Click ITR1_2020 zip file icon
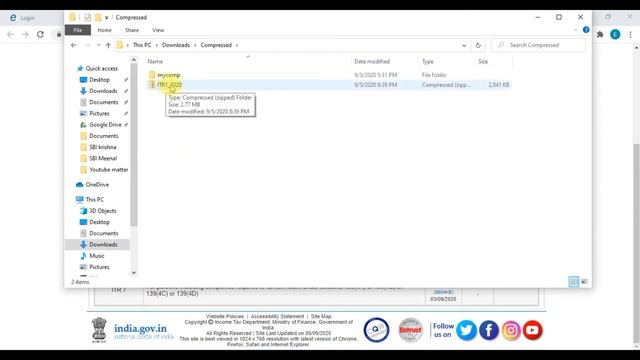The image size is (640, 360). click(x=152, y=85)
